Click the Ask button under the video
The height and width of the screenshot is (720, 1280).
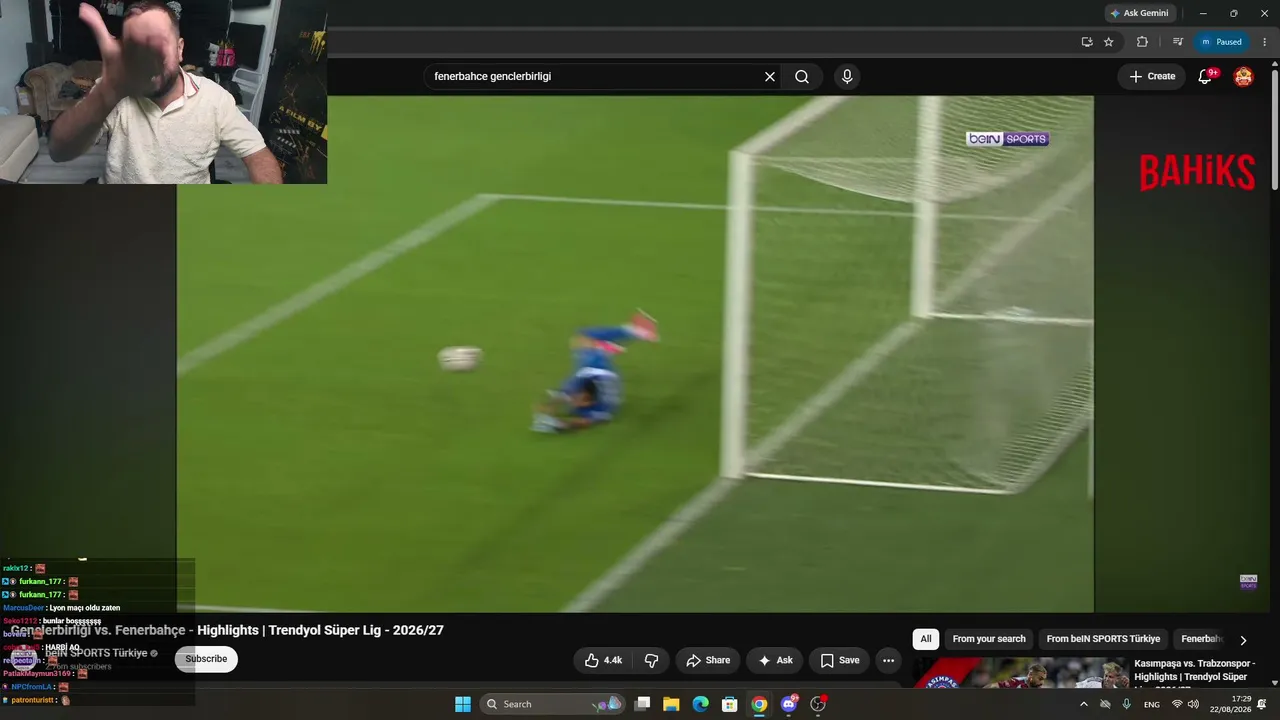coord(775,660)
